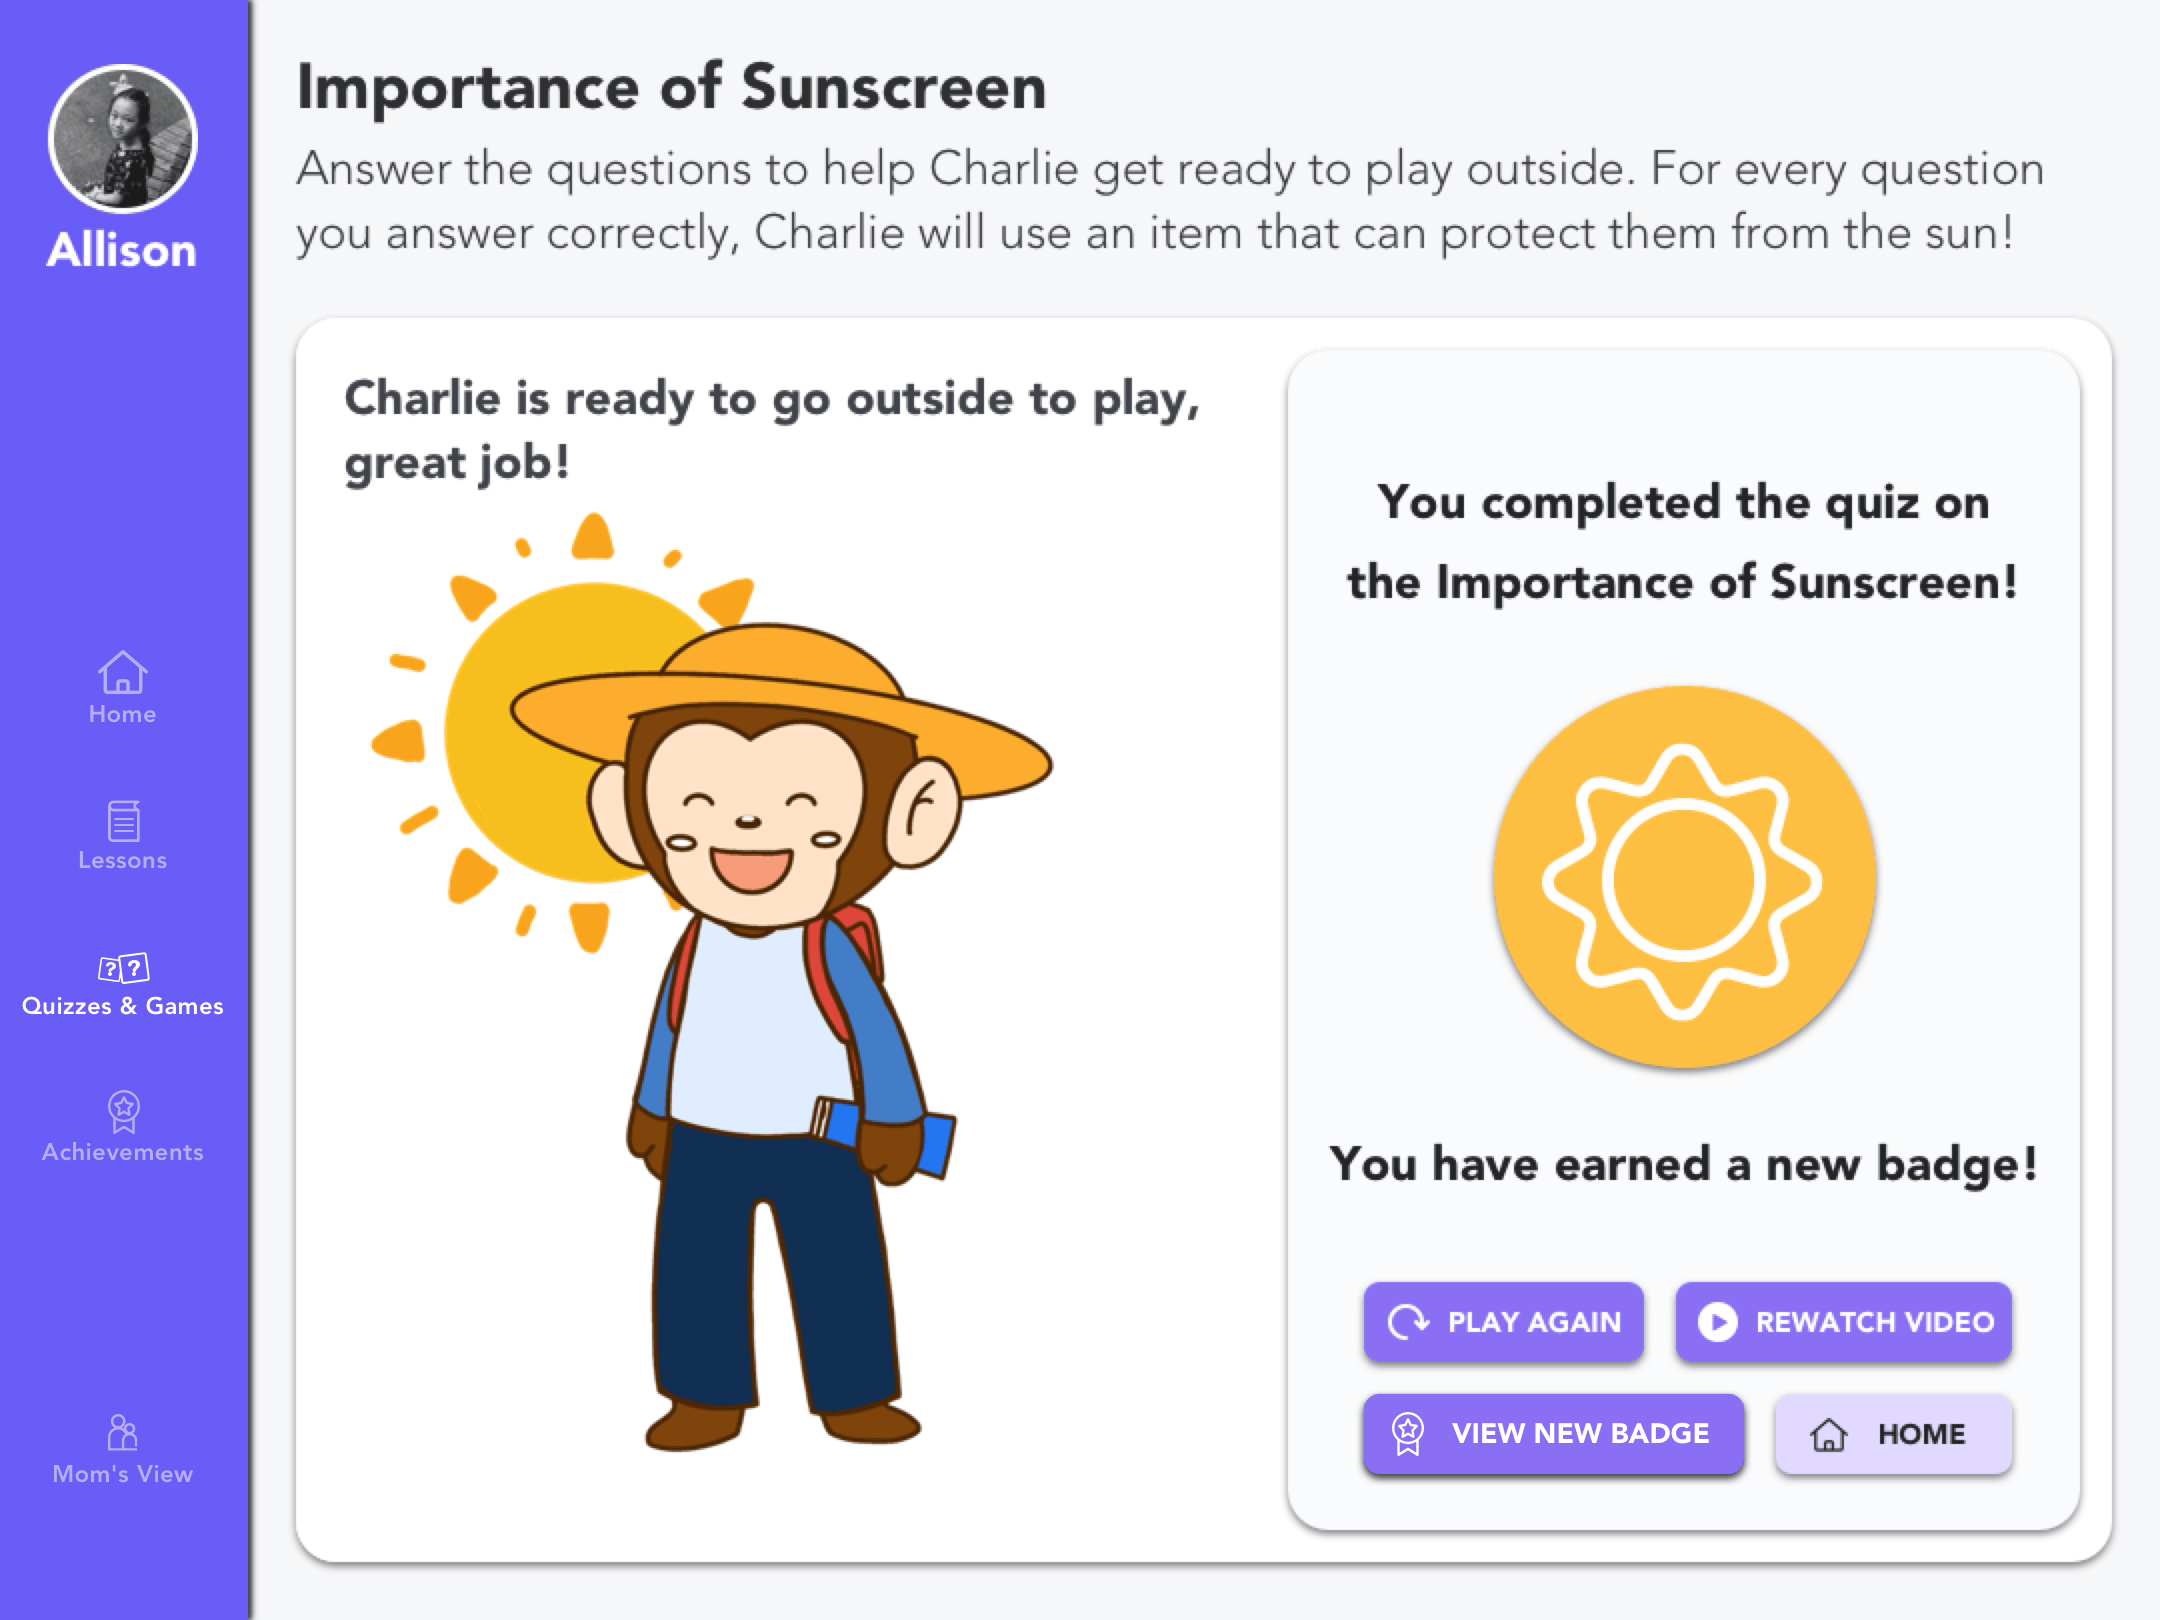Click the Home house icon in sidebar

click(x=122, y=672)
